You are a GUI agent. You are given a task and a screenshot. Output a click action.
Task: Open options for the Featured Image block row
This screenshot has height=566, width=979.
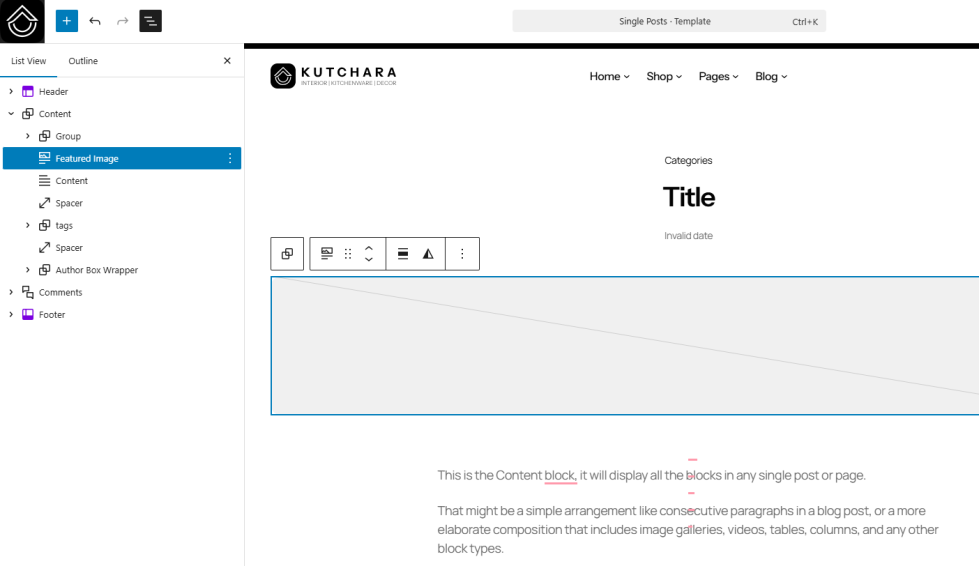coord(230,159)
